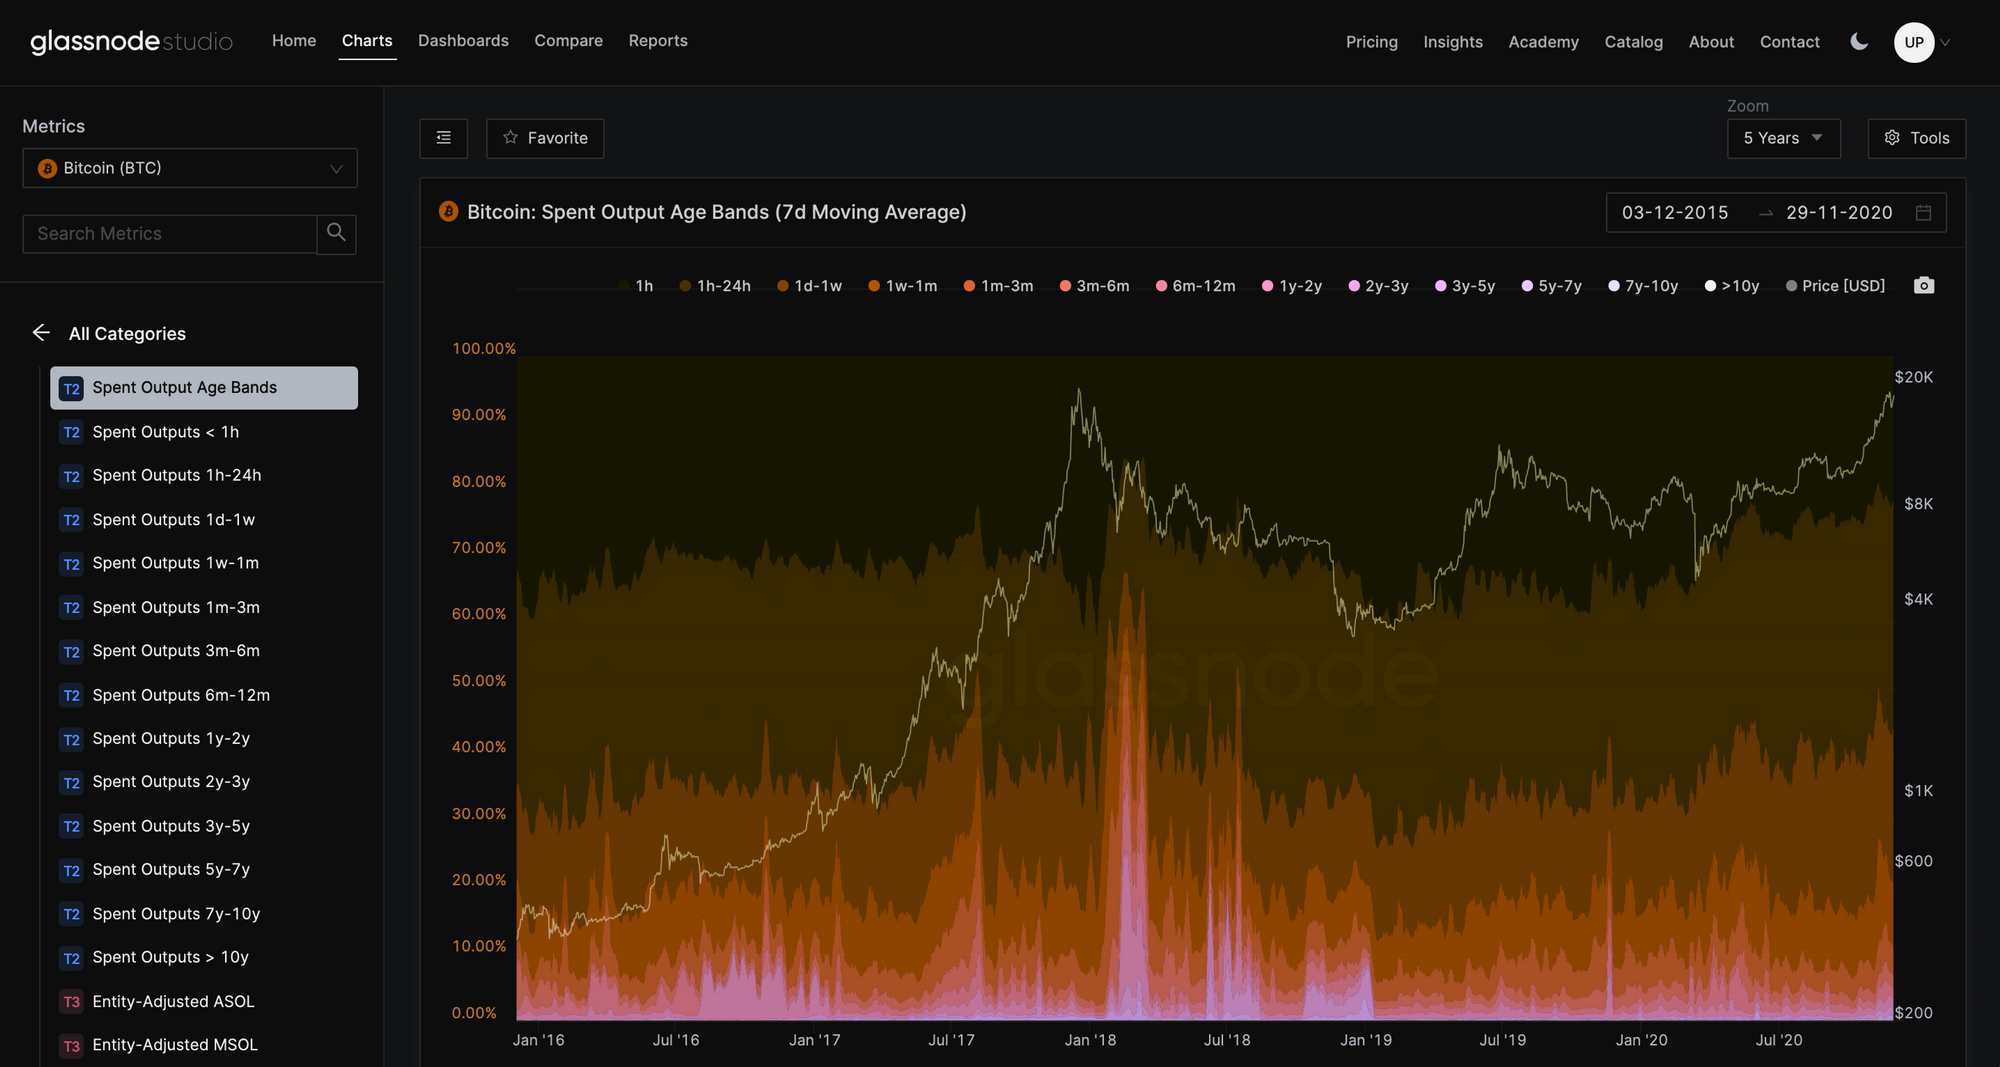Click the T2 badge beside Spent Outputs 1m-3m
Screen dimensions: 2000x1067
[x=71, y=608]
